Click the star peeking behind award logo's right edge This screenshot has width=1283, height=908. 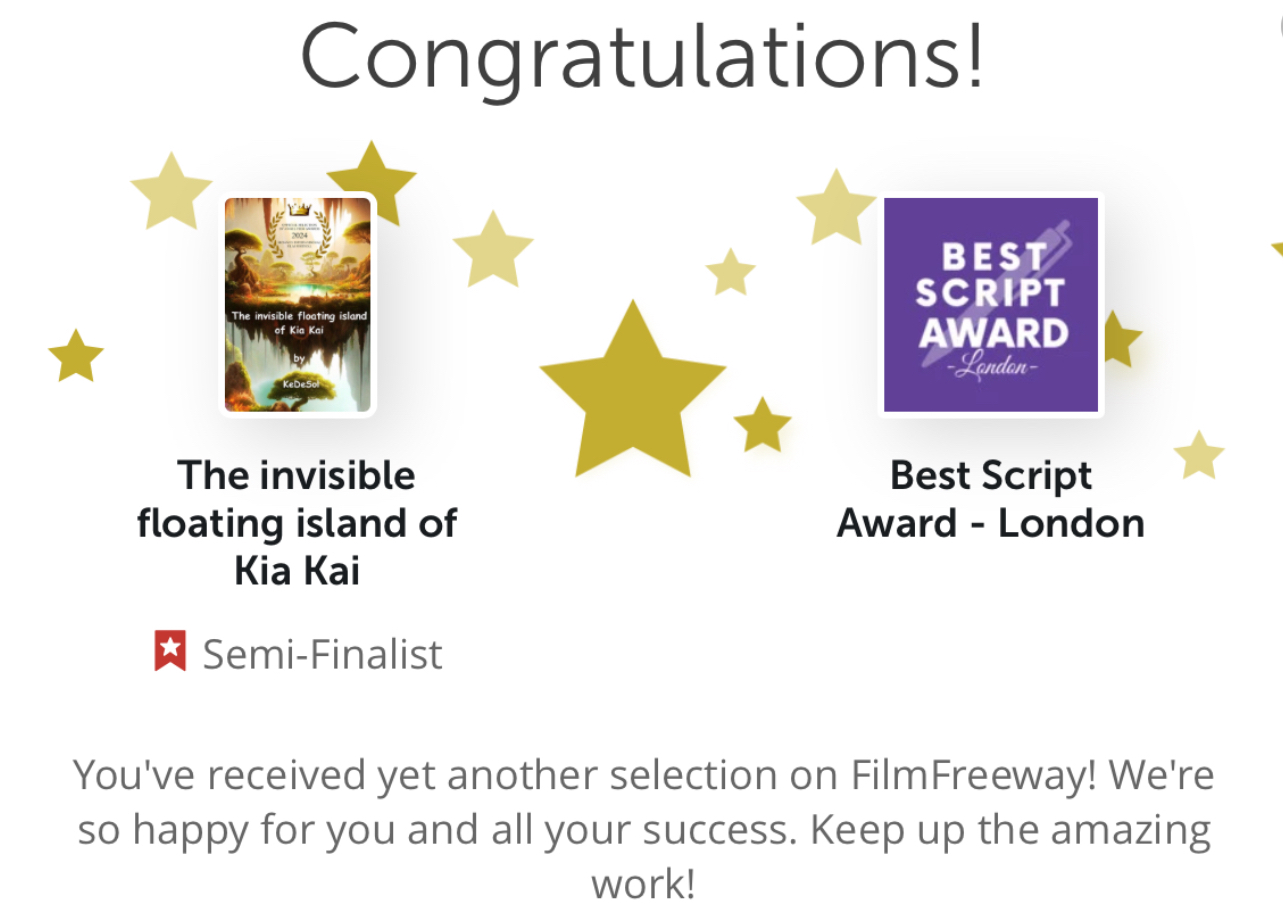pos(1122,340)
